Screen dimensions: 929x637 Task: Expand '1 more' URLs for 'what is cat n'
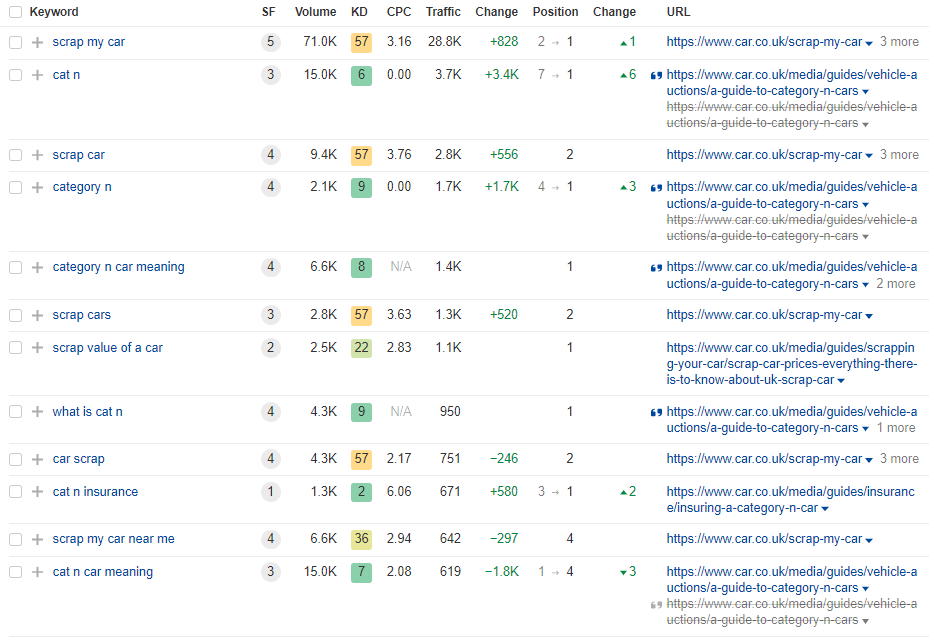click(x=896, y=428)
